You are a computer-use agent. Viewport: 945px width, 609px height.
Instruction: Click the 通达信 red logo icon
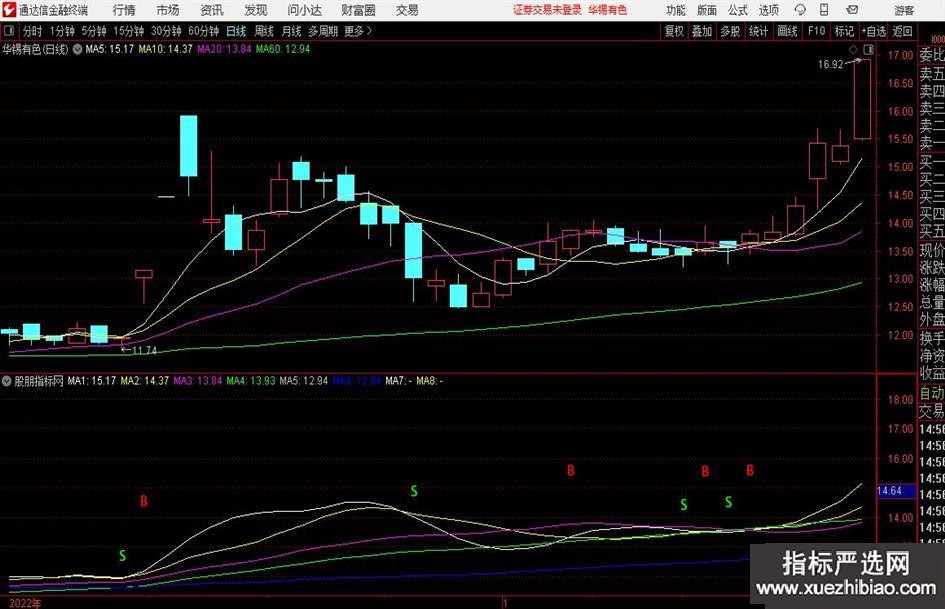click(x=8, y=10)
